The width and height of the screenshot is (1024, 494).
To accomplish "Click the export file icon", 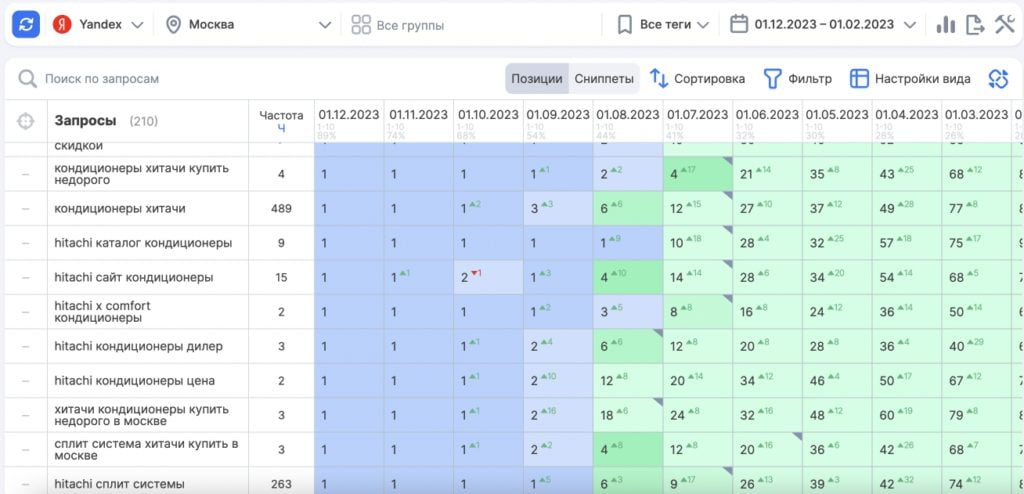I will point(975,25).
